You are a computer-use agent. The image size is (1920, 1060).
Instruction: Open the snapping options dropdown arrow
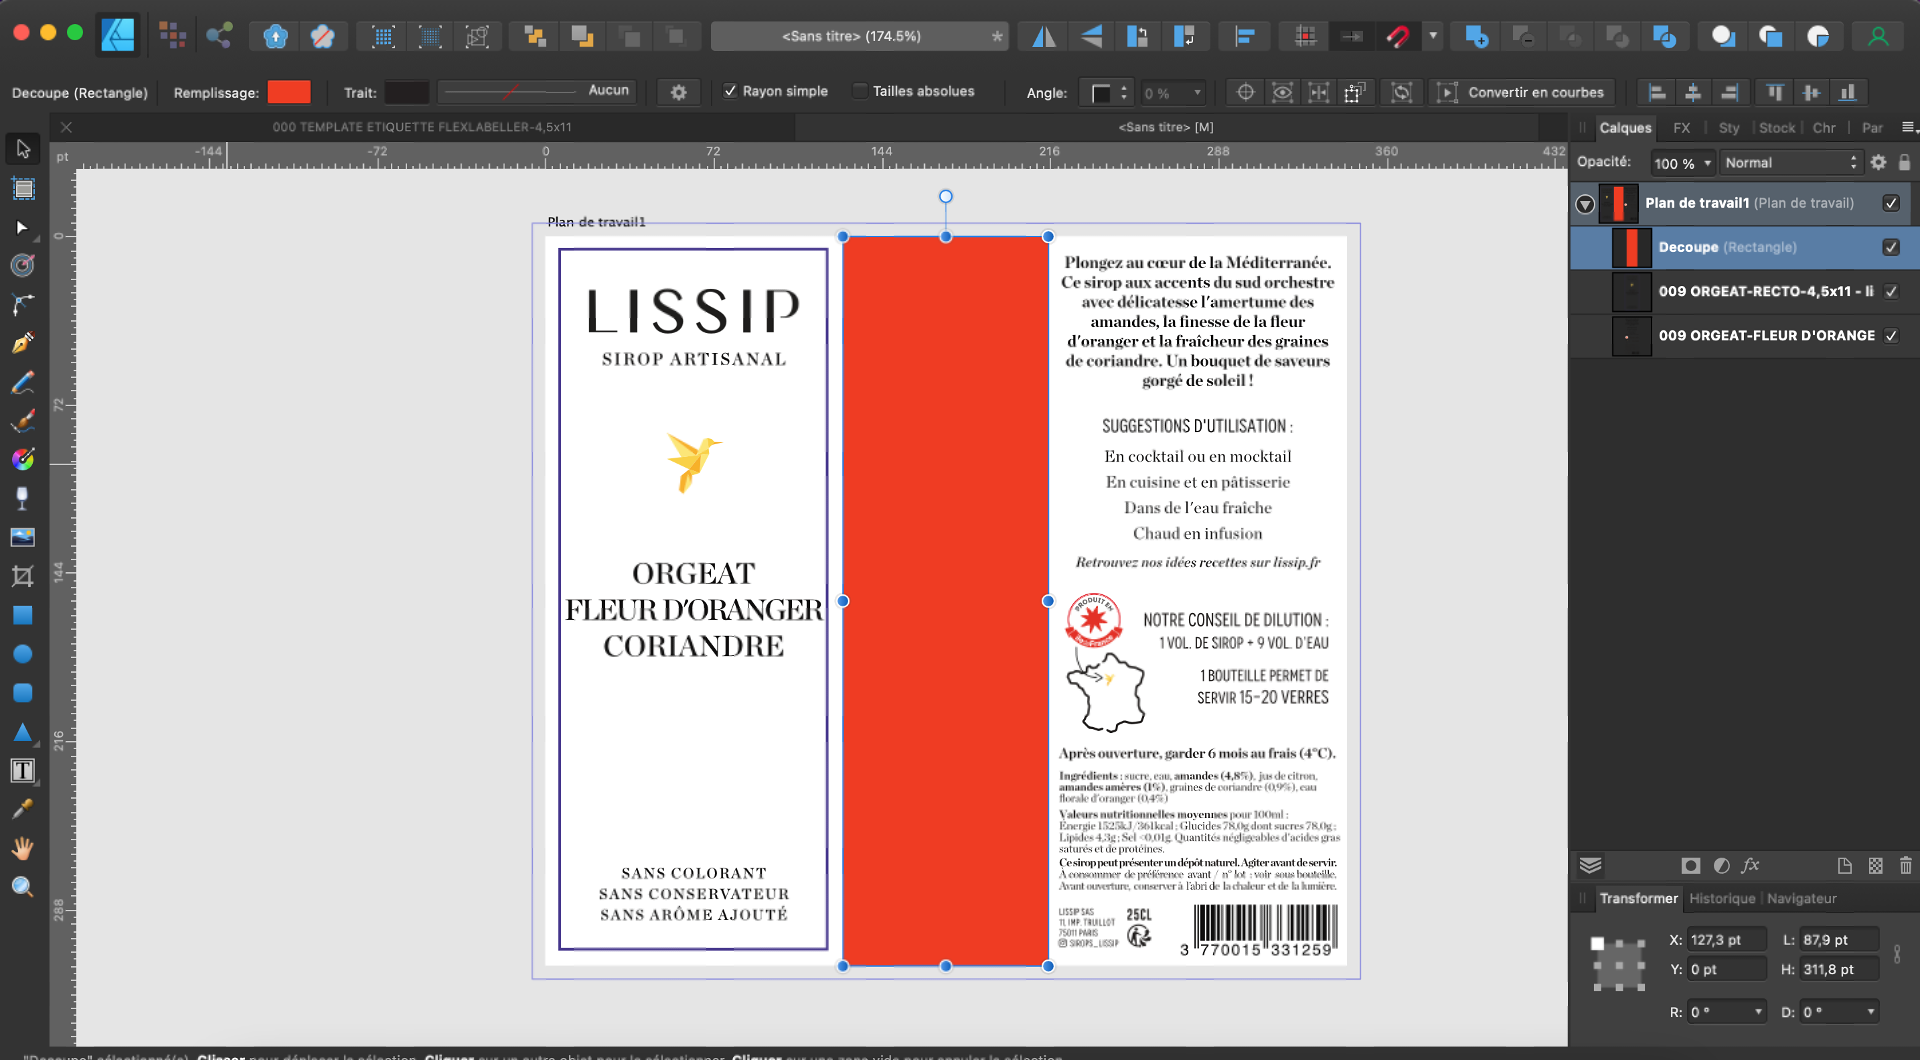(x=1433, y=37)
